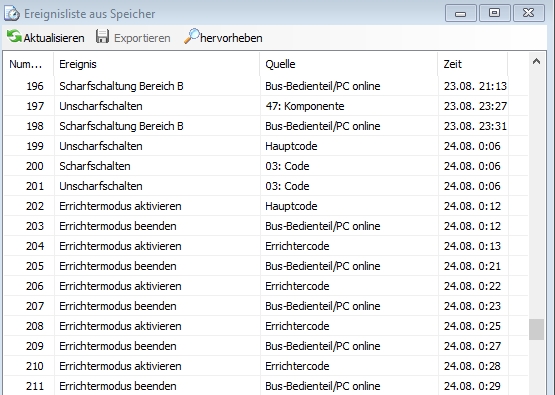The width and height of the screenshot is (555, 395).
Task: Select event 197 from 47: Komponente
Action: (266, 106)
